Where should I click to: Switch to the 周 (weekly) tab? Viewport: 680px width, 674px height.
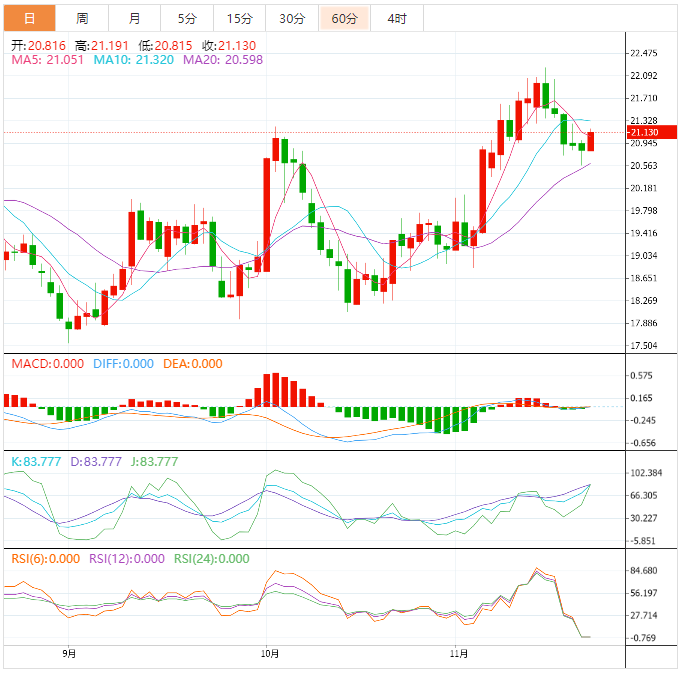(x=82, y=18)
